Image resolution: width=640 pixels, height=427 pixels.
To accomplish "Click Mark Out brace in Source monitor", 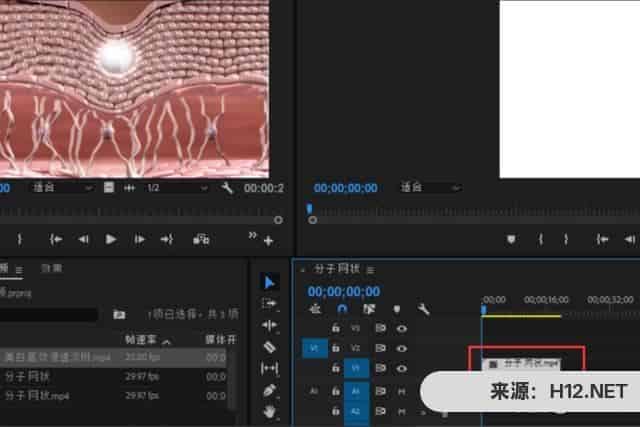I will 19,239.
